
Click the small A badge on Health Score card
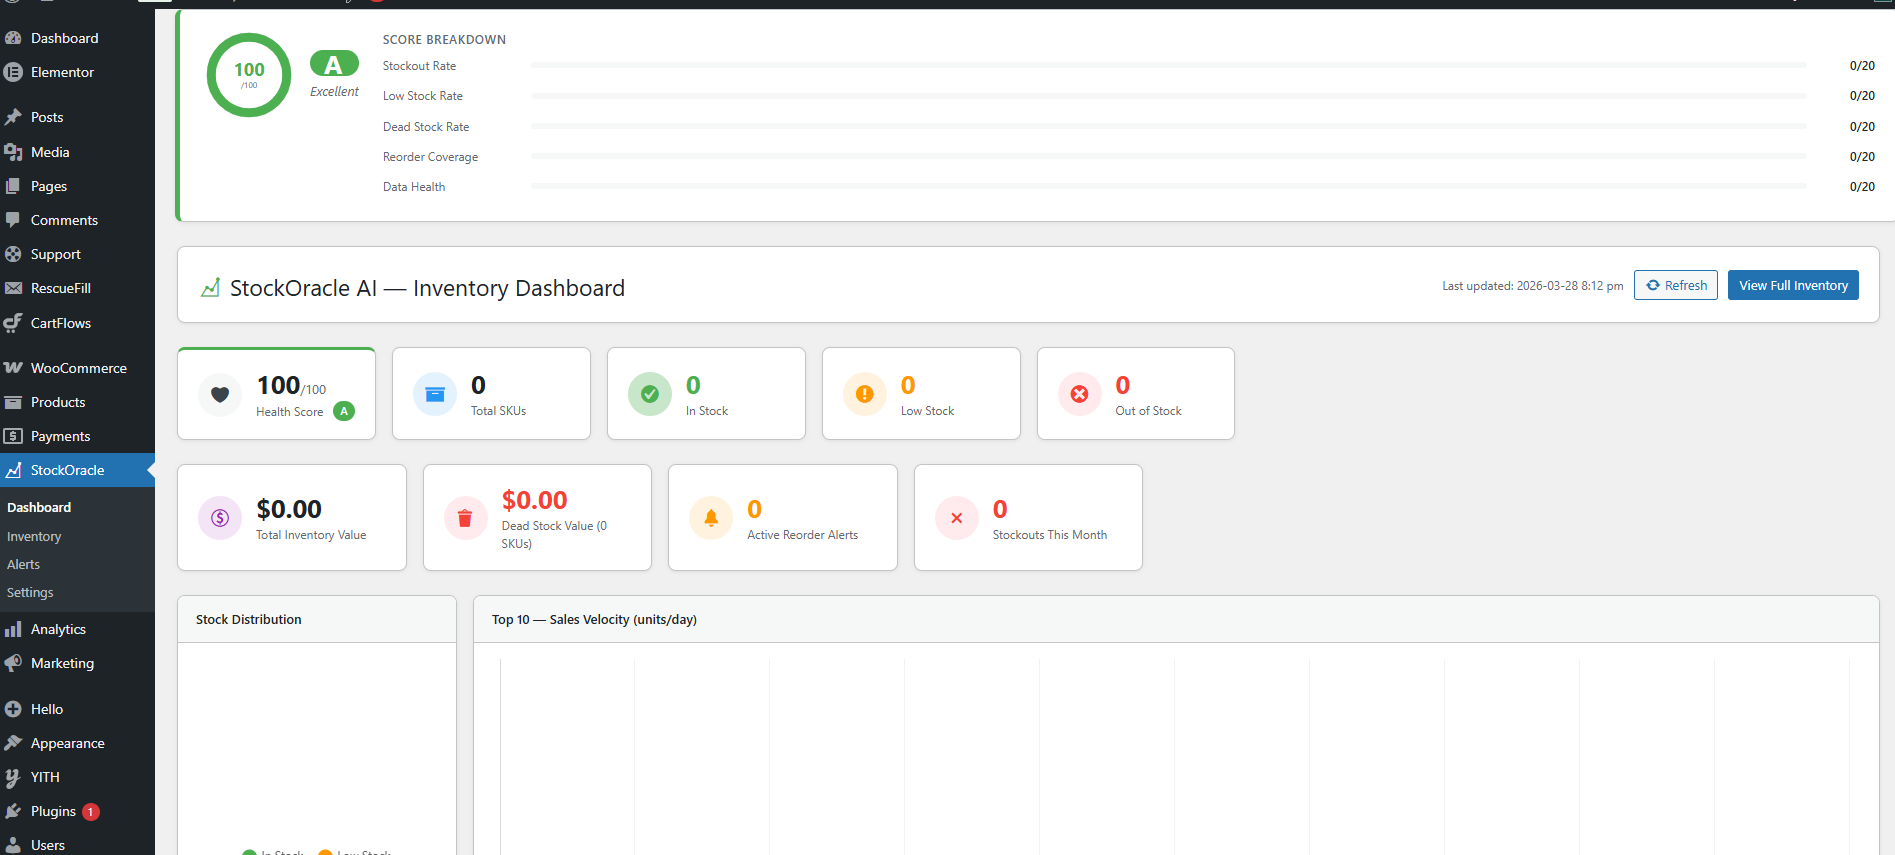tap(344, 411)
